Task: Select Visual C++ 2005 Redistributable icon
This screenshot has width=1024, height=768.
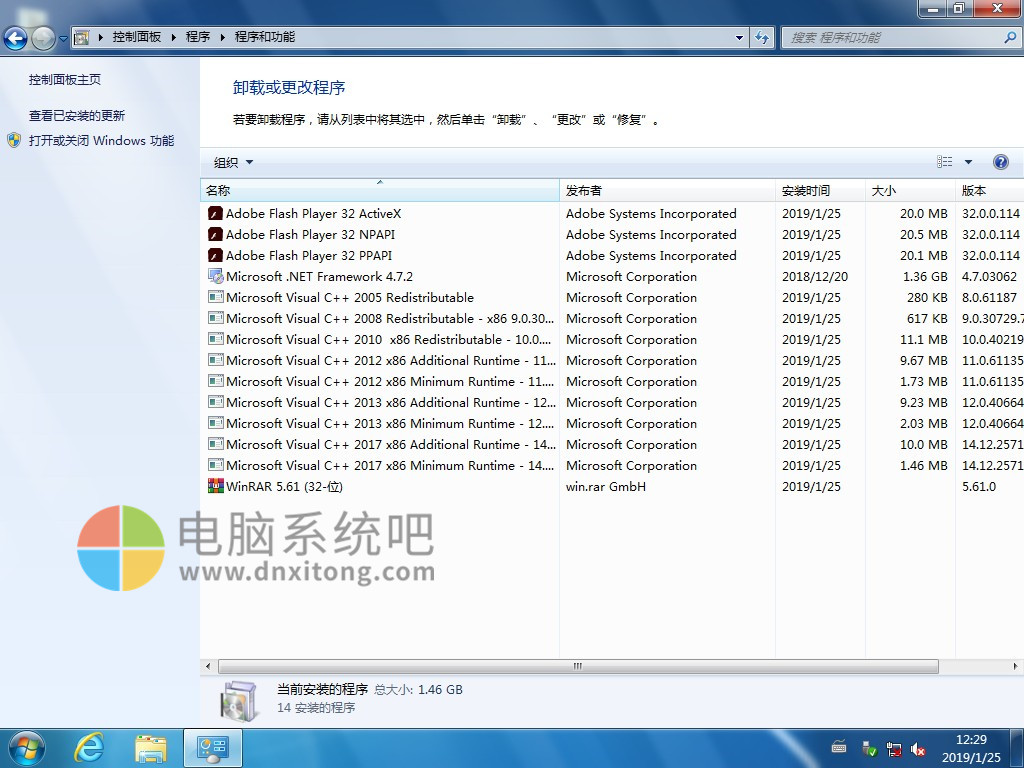Action: (x=216, y=297)
